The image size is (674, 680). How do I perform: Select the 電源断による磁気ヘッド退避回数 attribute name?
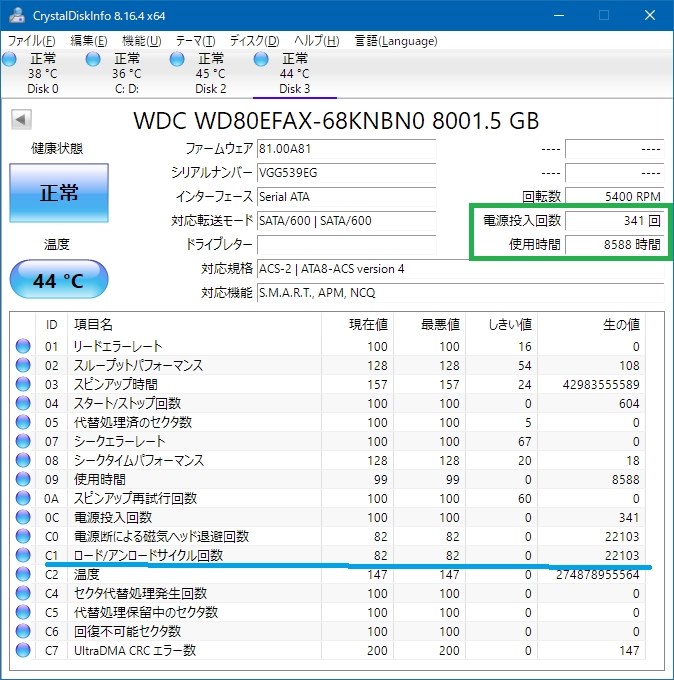coord(161,536)
